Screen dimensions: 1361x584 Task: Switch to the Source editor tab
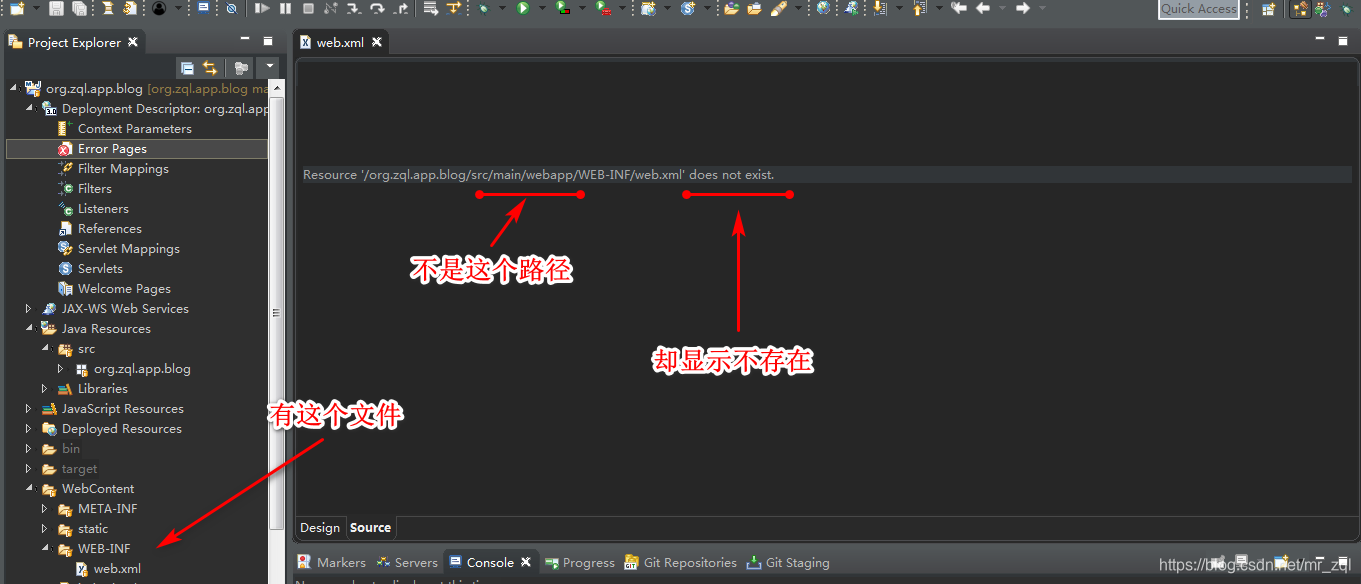tap(370, 528)
